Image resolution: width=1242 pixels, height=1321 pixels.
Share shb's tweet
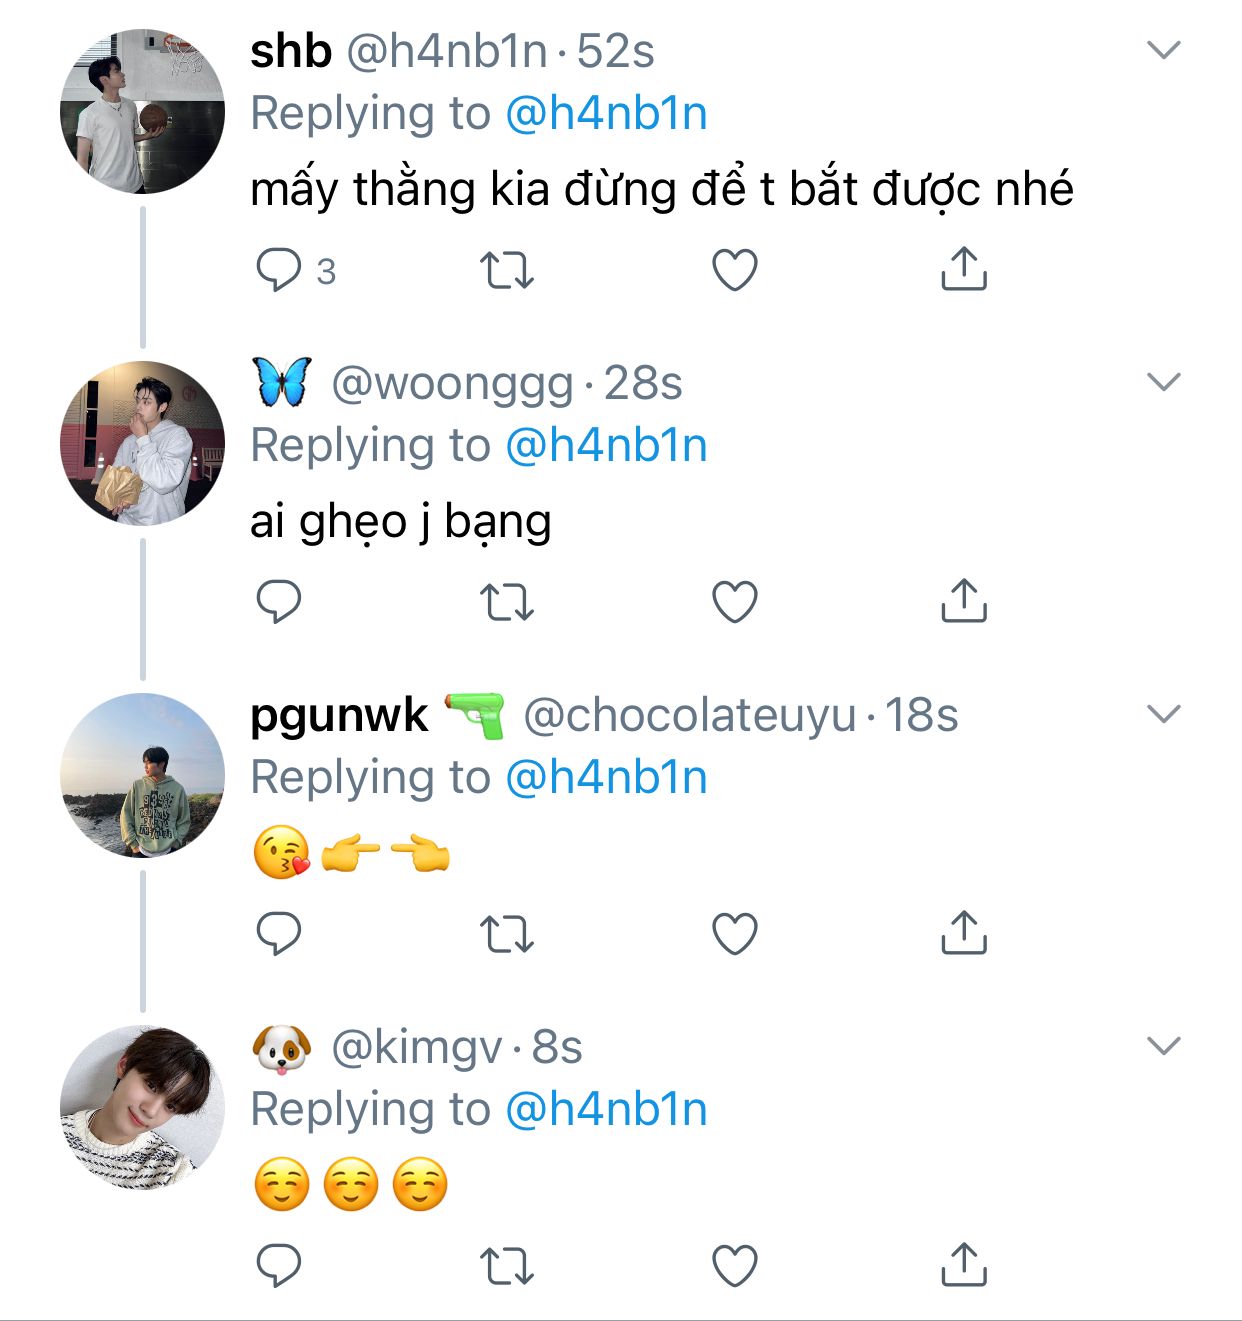pos(963,270)
